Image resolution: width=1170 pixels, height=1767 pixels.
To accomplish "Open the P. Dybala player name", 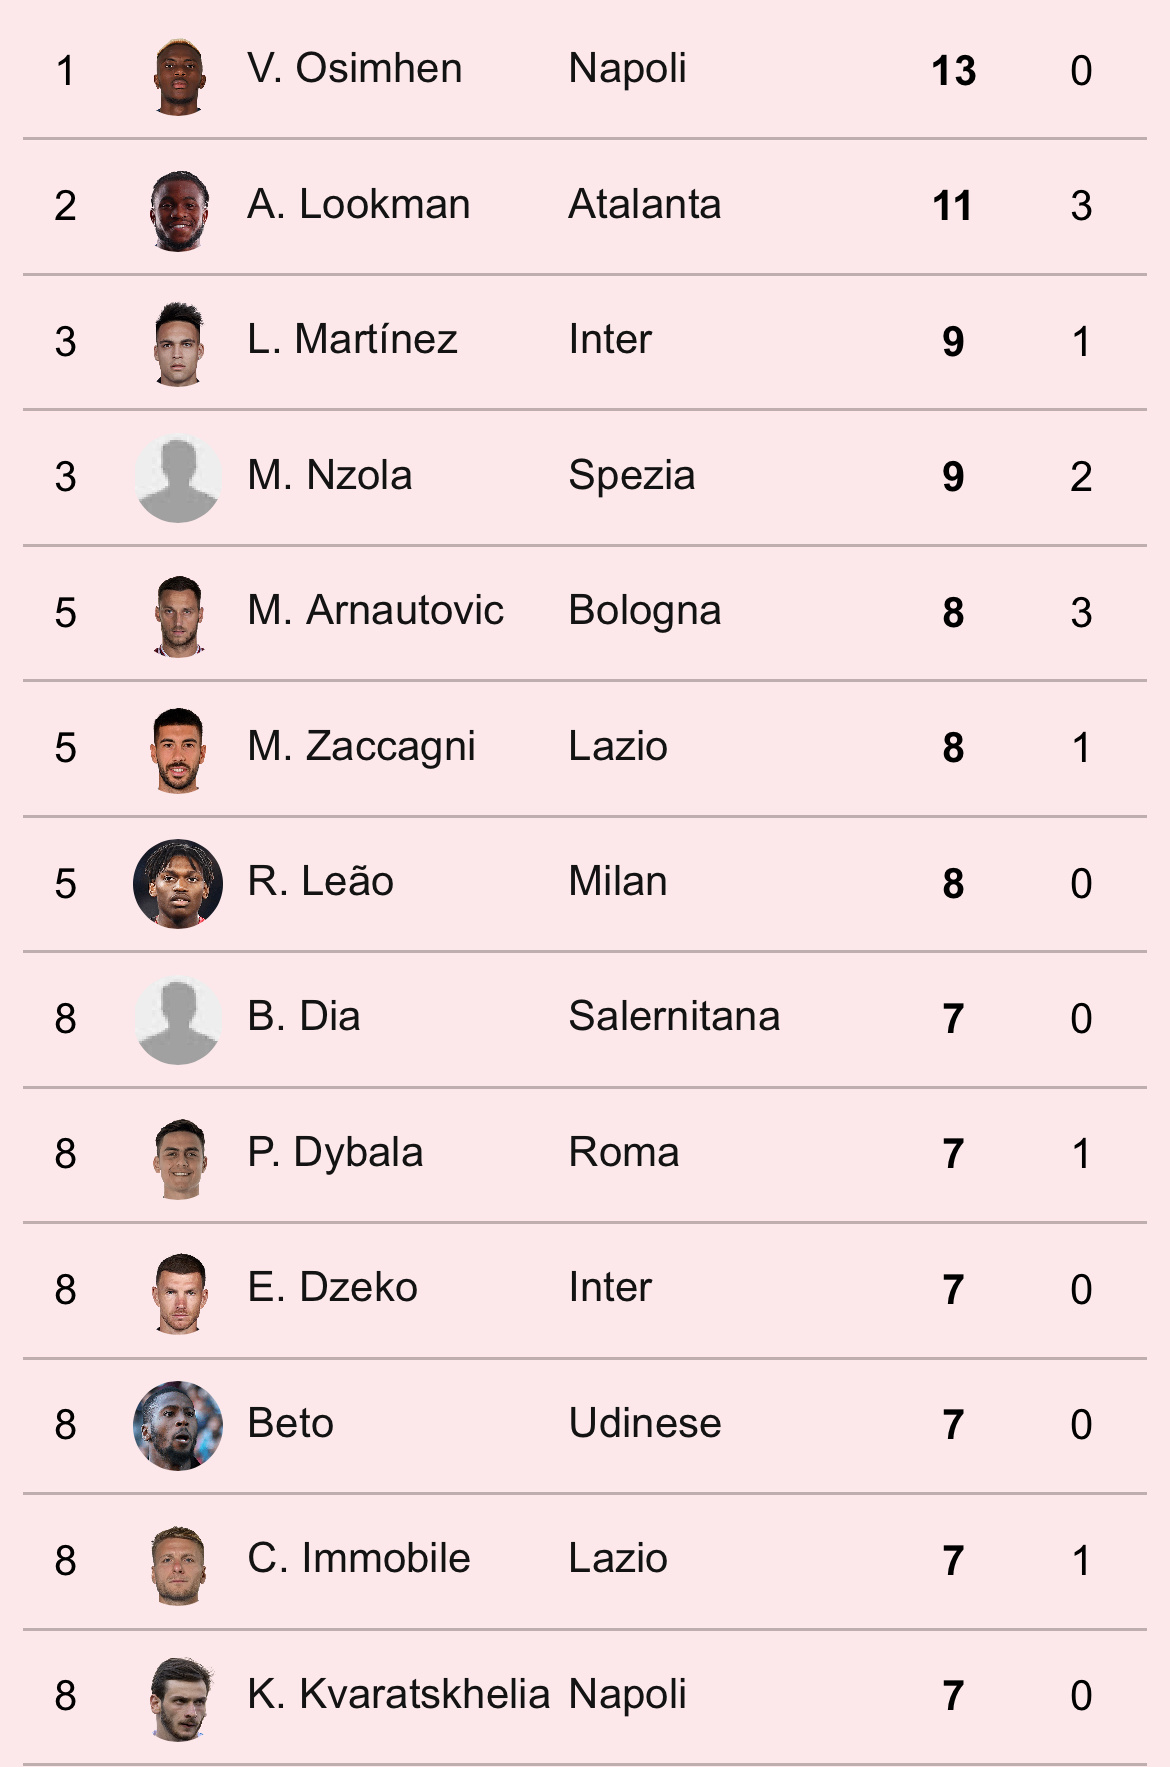I will click(x=335, y=1153).
